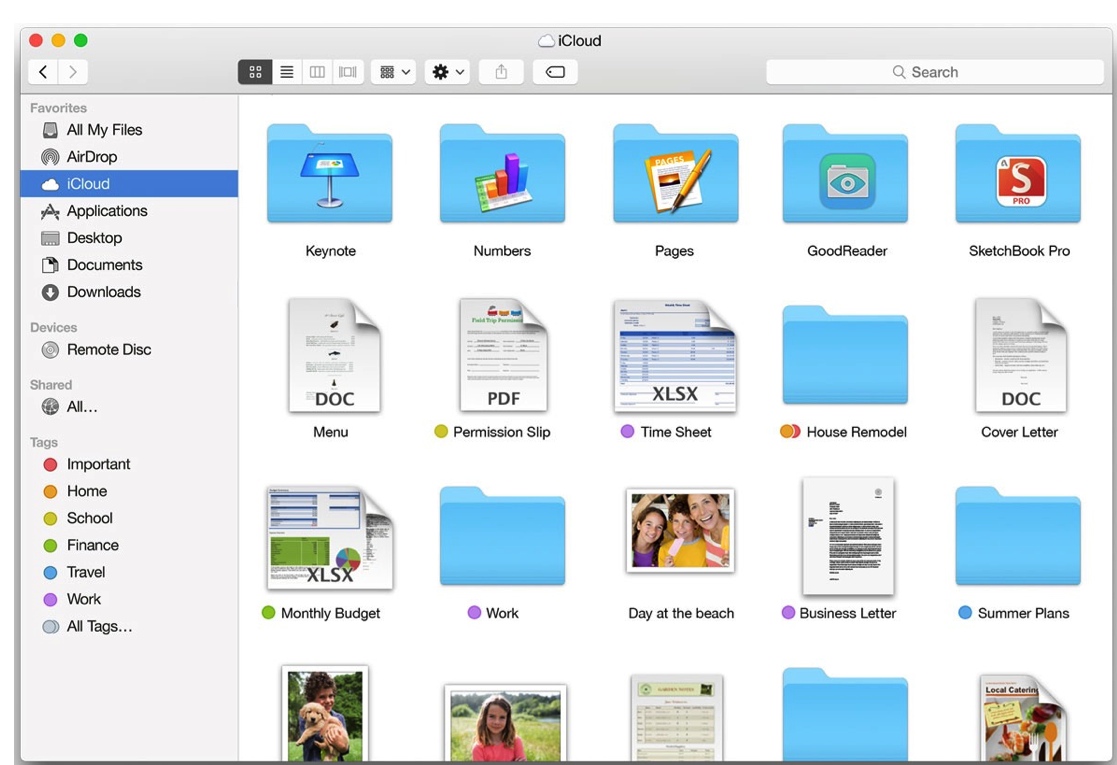The image size is (1117, 765).
Task: Open the Arrange items dropdown
Action: [x=394, y=72]
